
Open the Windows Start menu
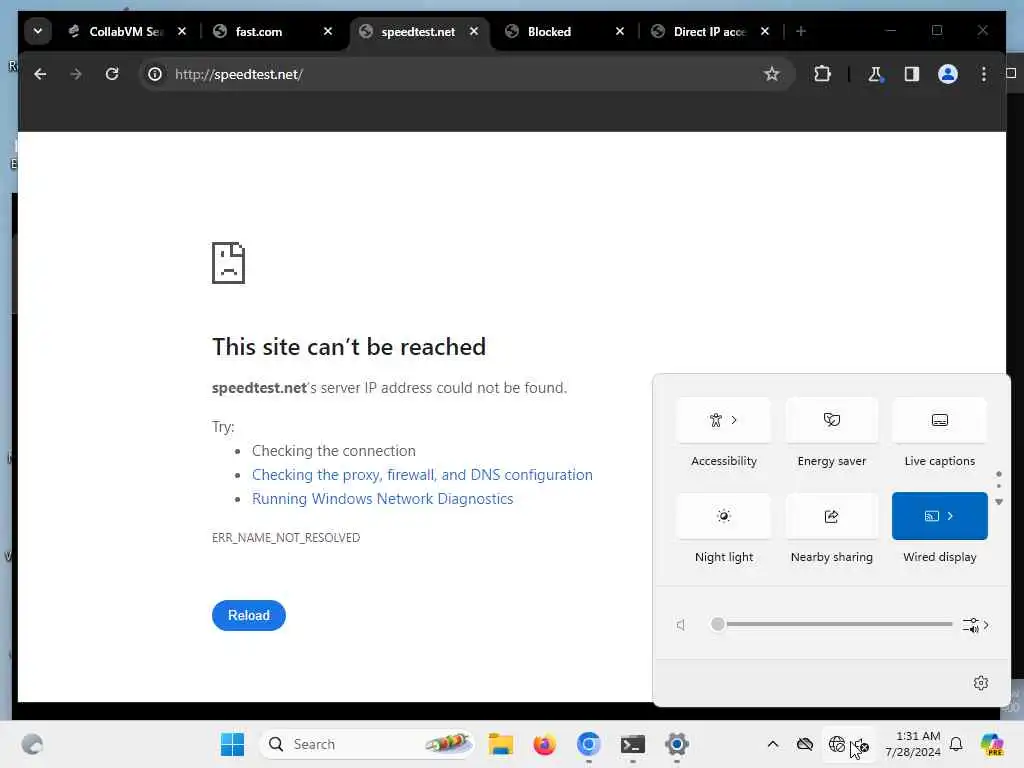point(232,744)
